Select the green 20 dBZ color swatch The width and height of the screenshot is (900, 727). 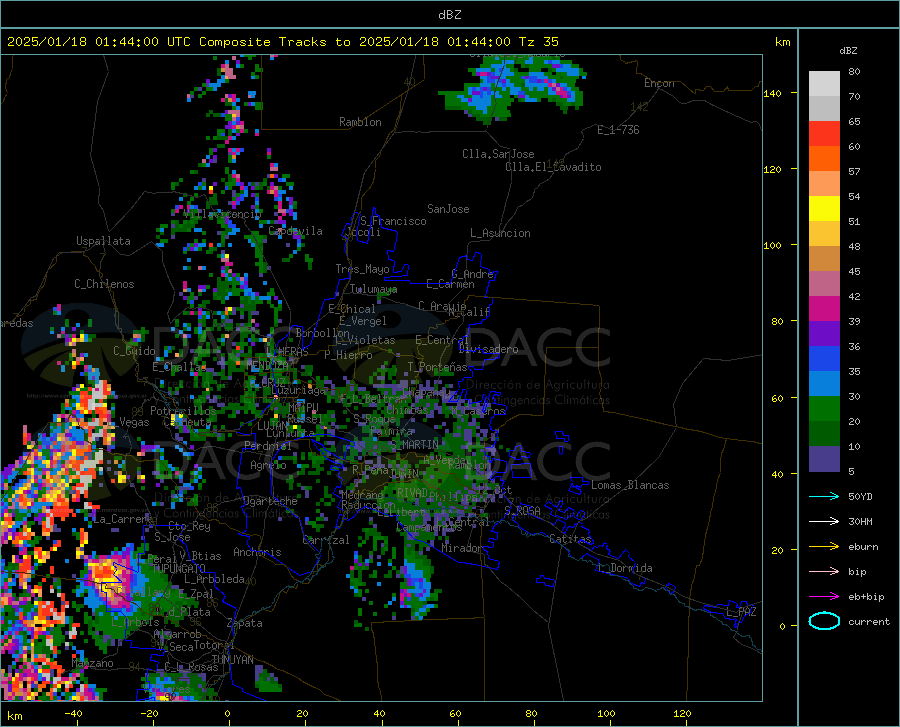(x=824, y=409)
